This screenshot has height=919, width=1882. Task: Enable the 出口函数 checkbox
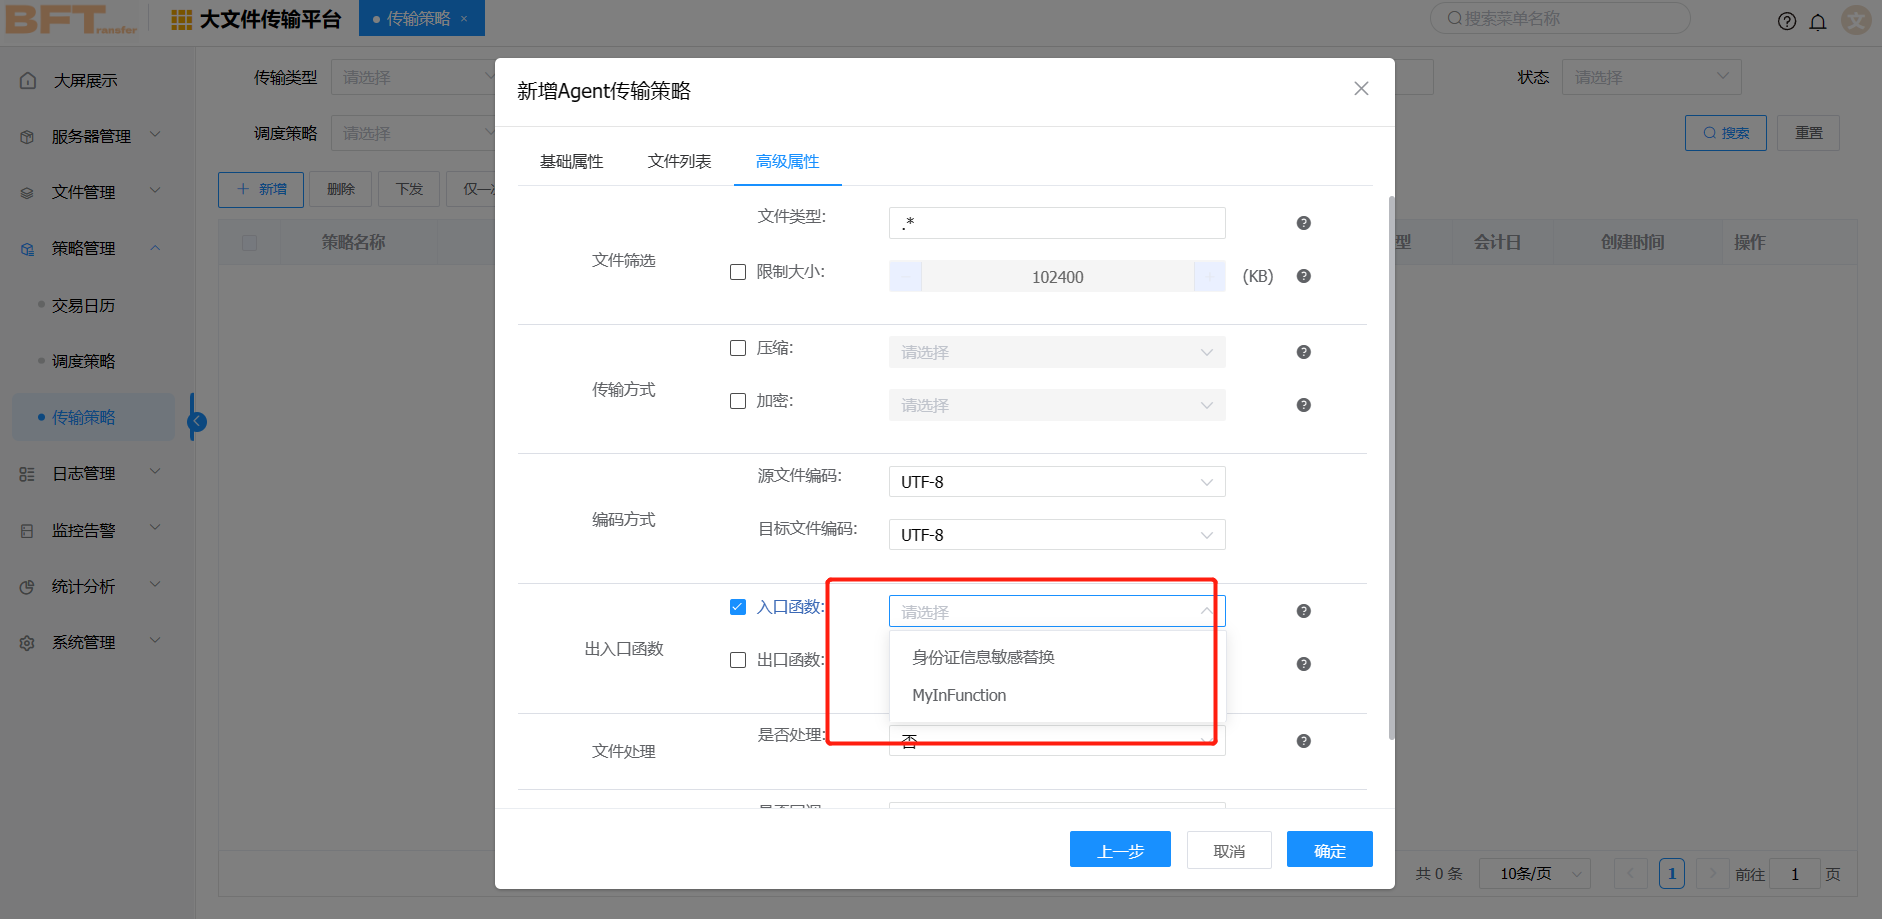coord(738,660)
